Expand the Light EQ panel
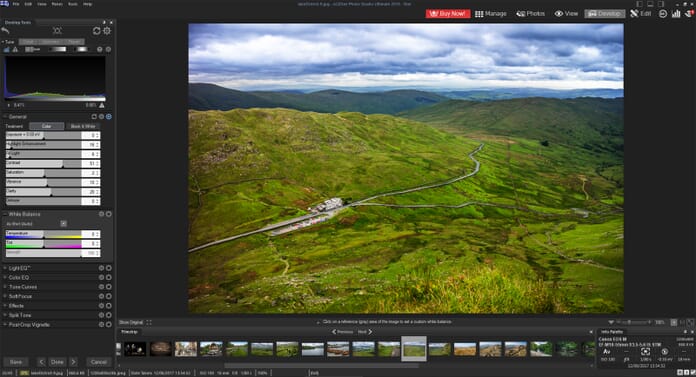The image size is (696, 377). tap(19, 268)
